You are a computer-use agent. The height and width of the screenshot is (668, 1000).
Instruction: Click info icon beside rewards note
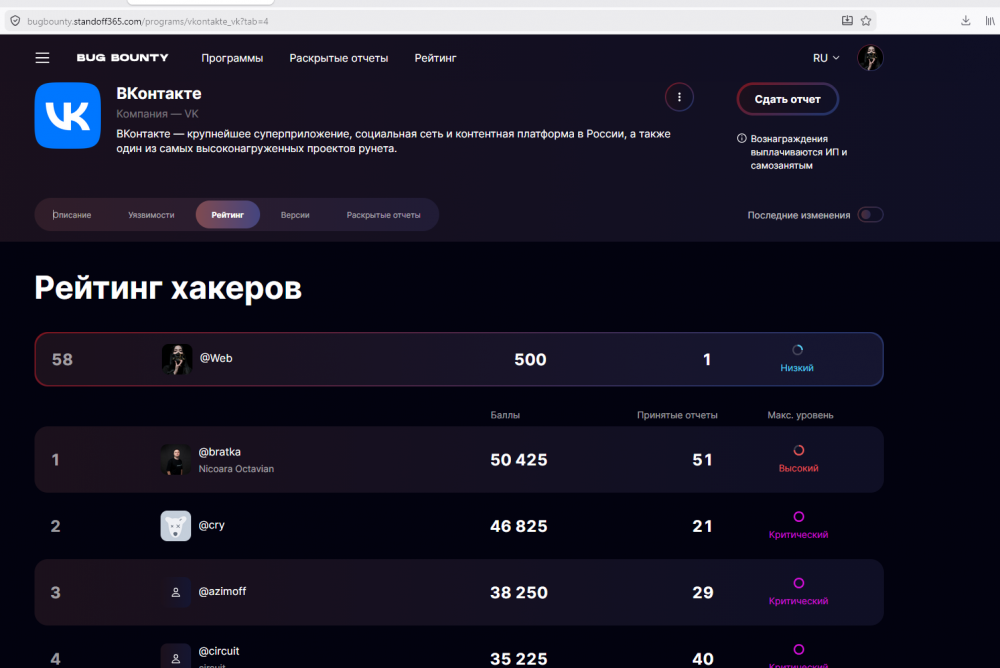742,138
